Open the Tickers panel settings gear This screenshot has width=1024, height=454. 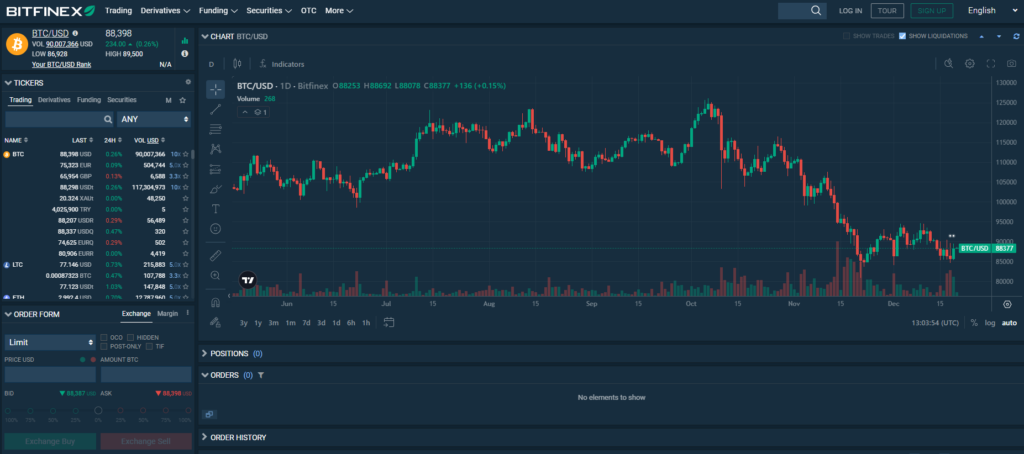(x=188, y=82)
